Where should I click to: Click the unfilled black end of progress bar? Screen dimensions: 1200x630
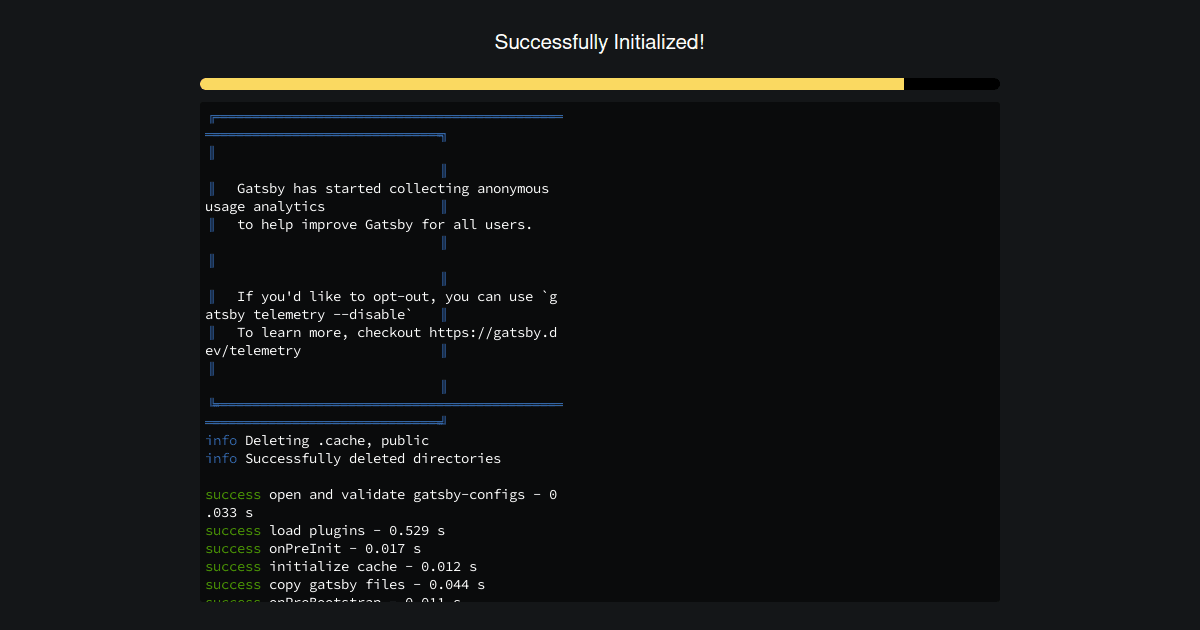click(950, 84)
